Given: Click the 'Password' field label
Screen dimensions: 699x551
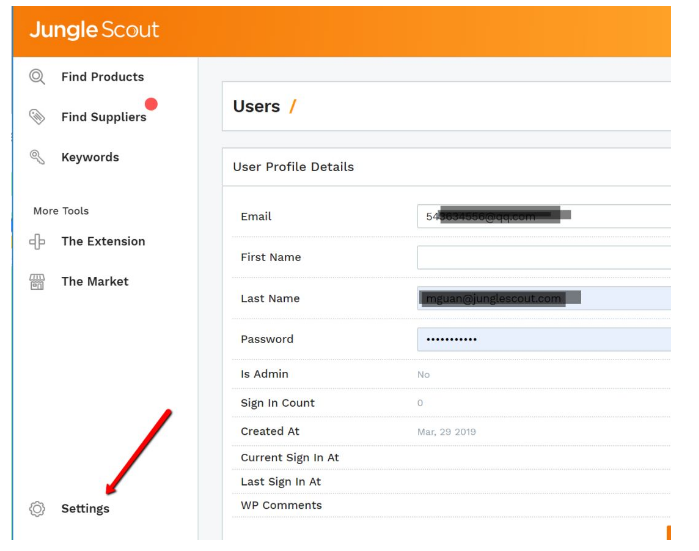Looking at the screenshot, I should click(267, 339).
